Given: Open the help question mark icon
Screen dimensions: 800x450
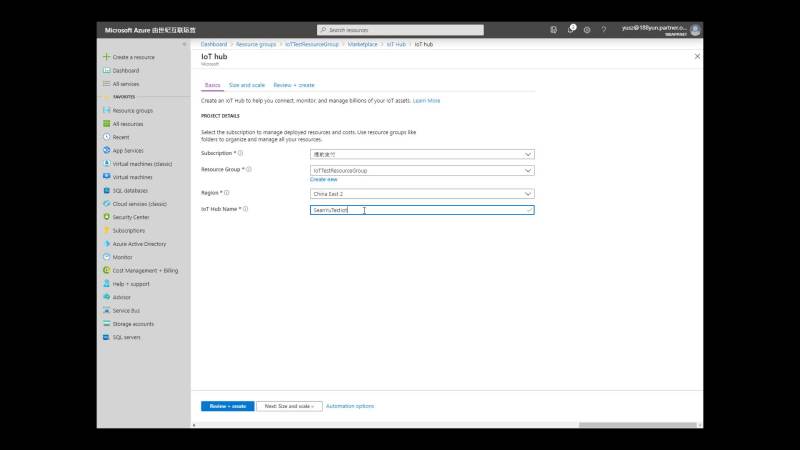Looking at the screenshot, I should 604,30.
